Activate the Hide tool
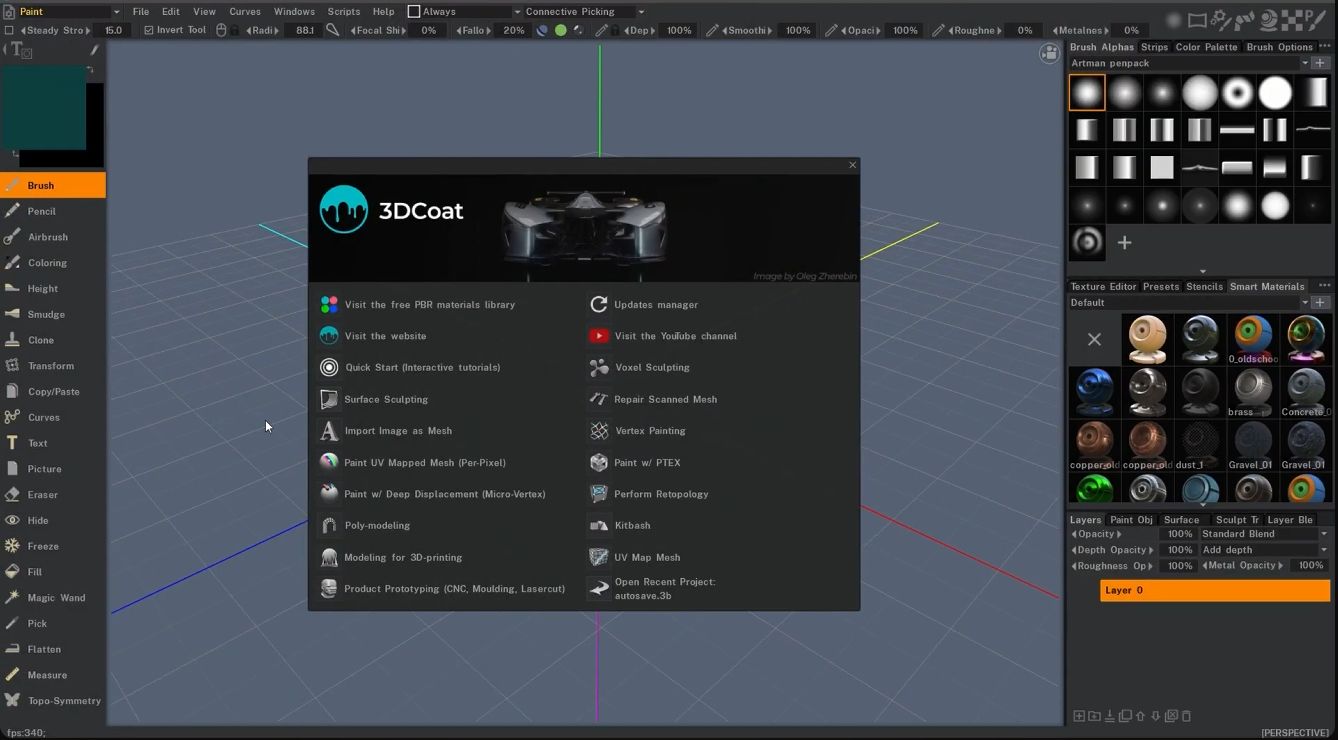The image size is (1338, 740). [x=52, y=520]
